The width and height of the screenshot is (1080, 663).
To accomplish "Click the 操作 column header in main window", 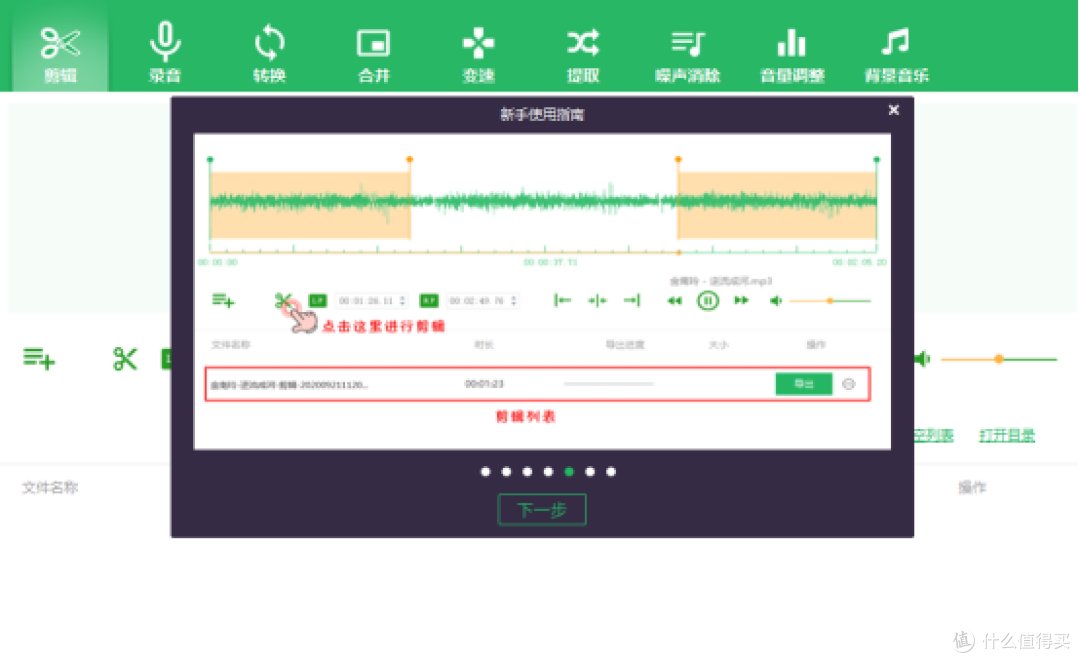I will [x=972, y=487].
